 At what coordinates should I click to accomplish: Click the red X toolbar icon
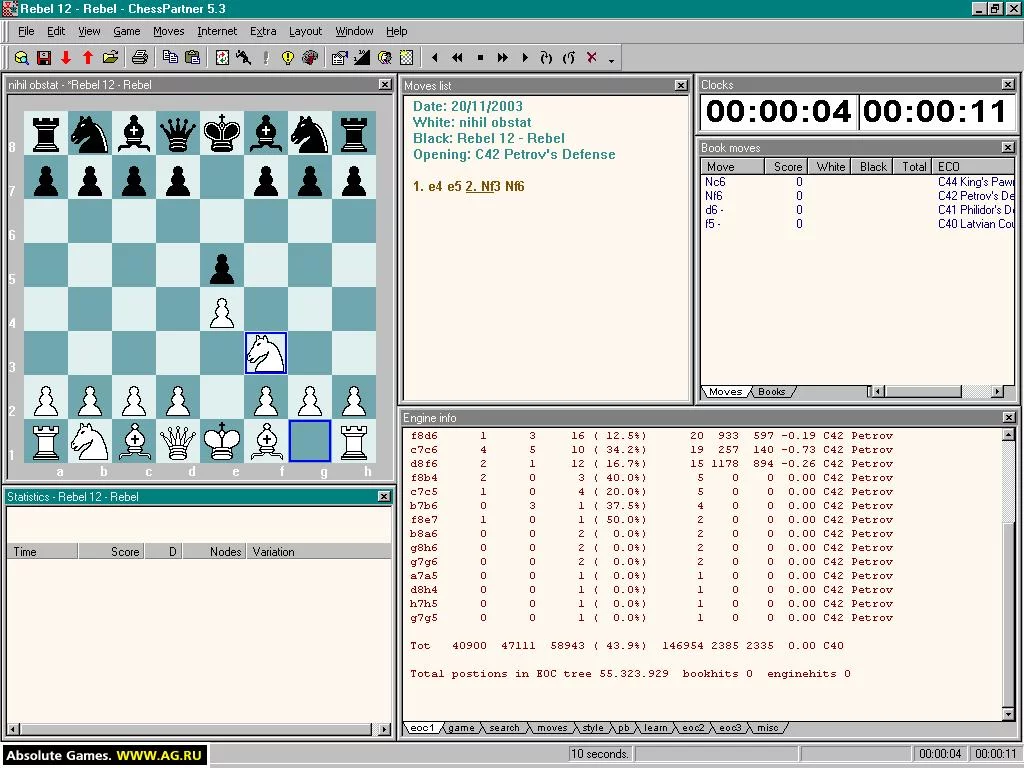coord(592,57)
